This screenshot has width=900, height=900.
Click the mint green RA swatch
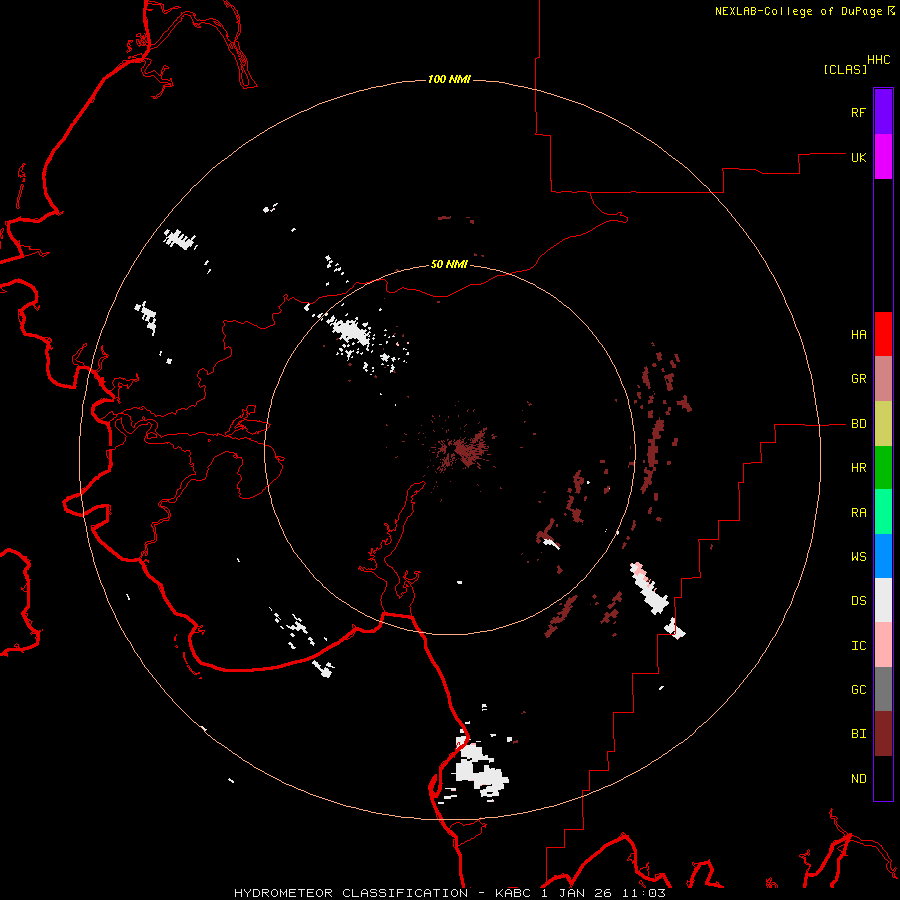tap(883, 512)
